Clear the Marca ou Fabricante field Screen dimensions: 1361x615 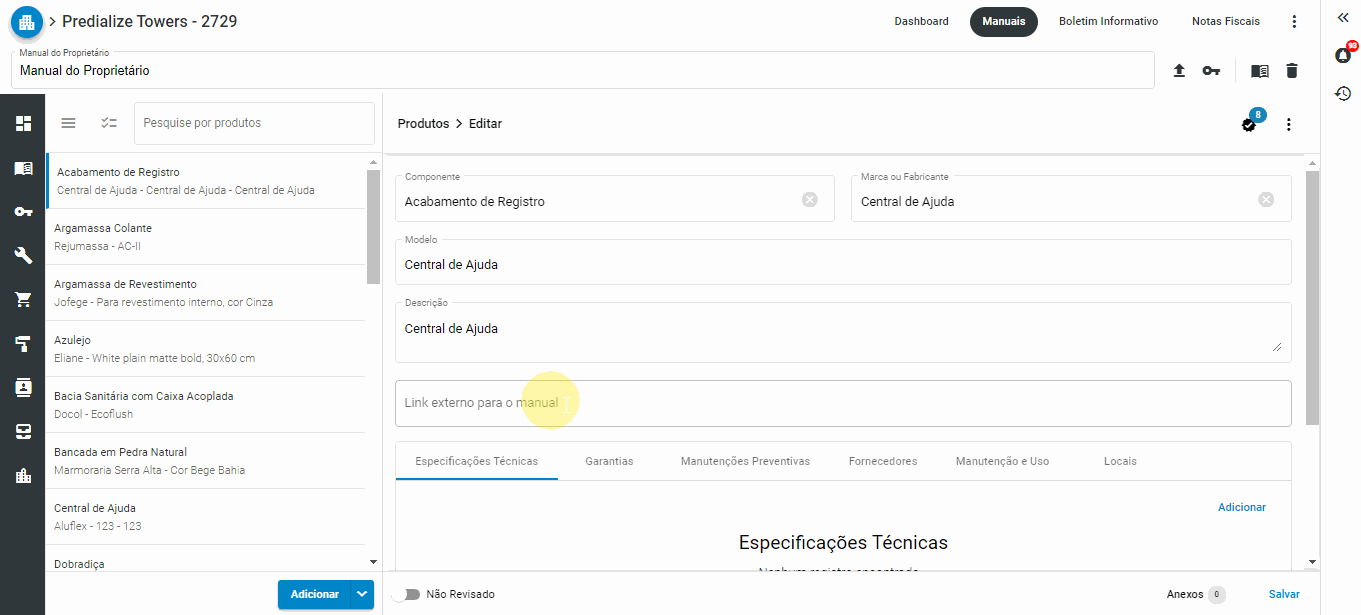[x=1266, y=199]
